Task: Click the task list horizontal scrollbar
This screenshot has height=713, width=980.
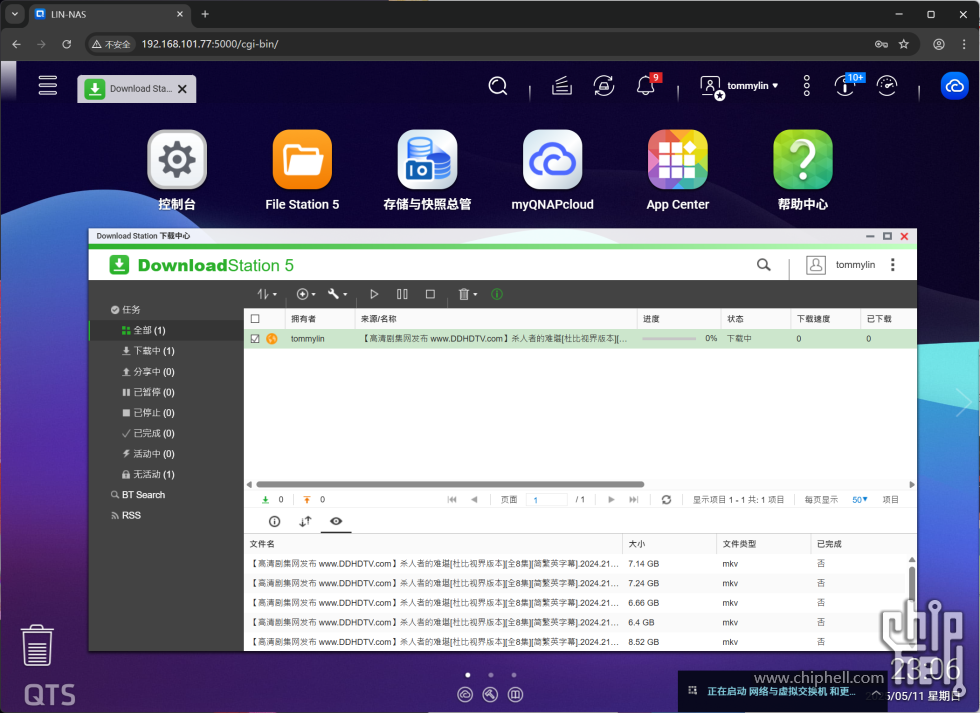Action: point(450,484)
